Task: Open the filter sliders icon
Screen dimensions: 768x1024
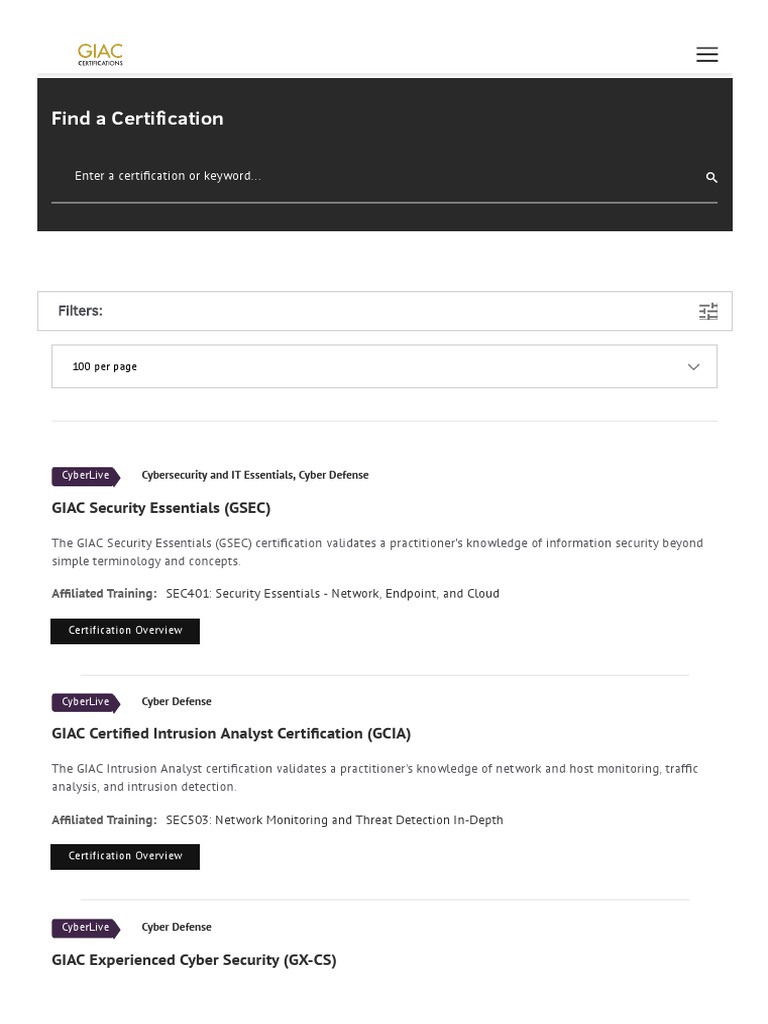Action: click(708, 311)
